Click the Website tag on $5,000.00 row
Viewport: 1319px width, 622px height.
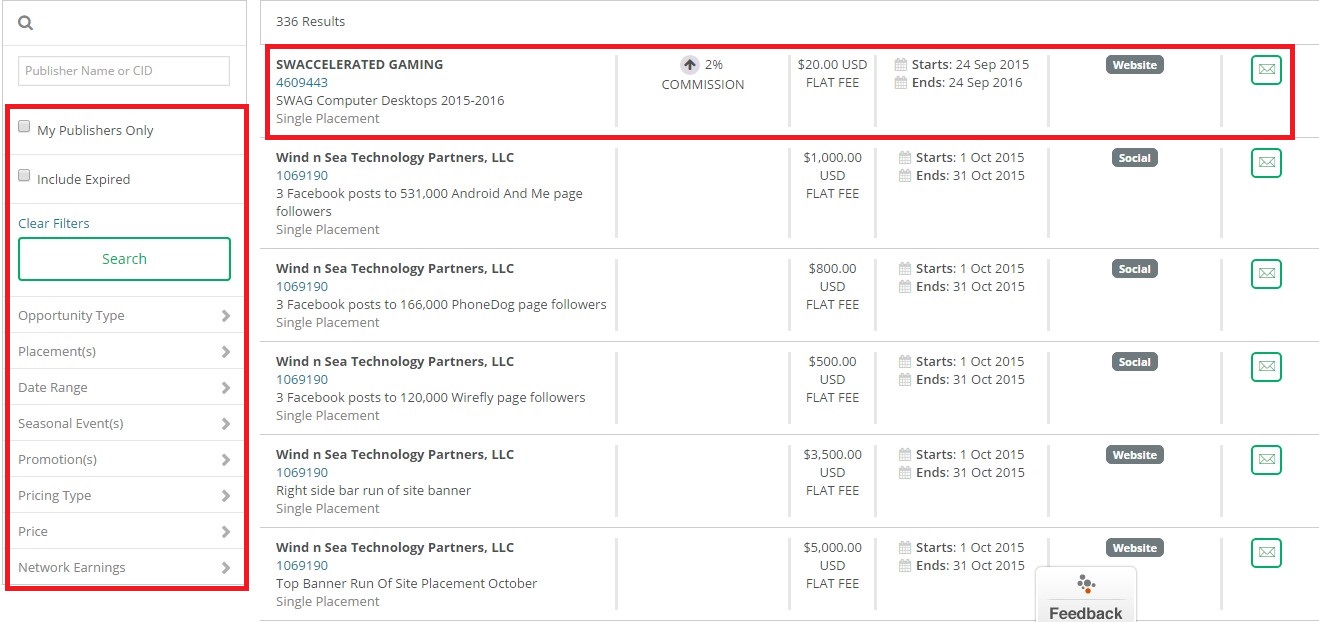point(1135,548)
